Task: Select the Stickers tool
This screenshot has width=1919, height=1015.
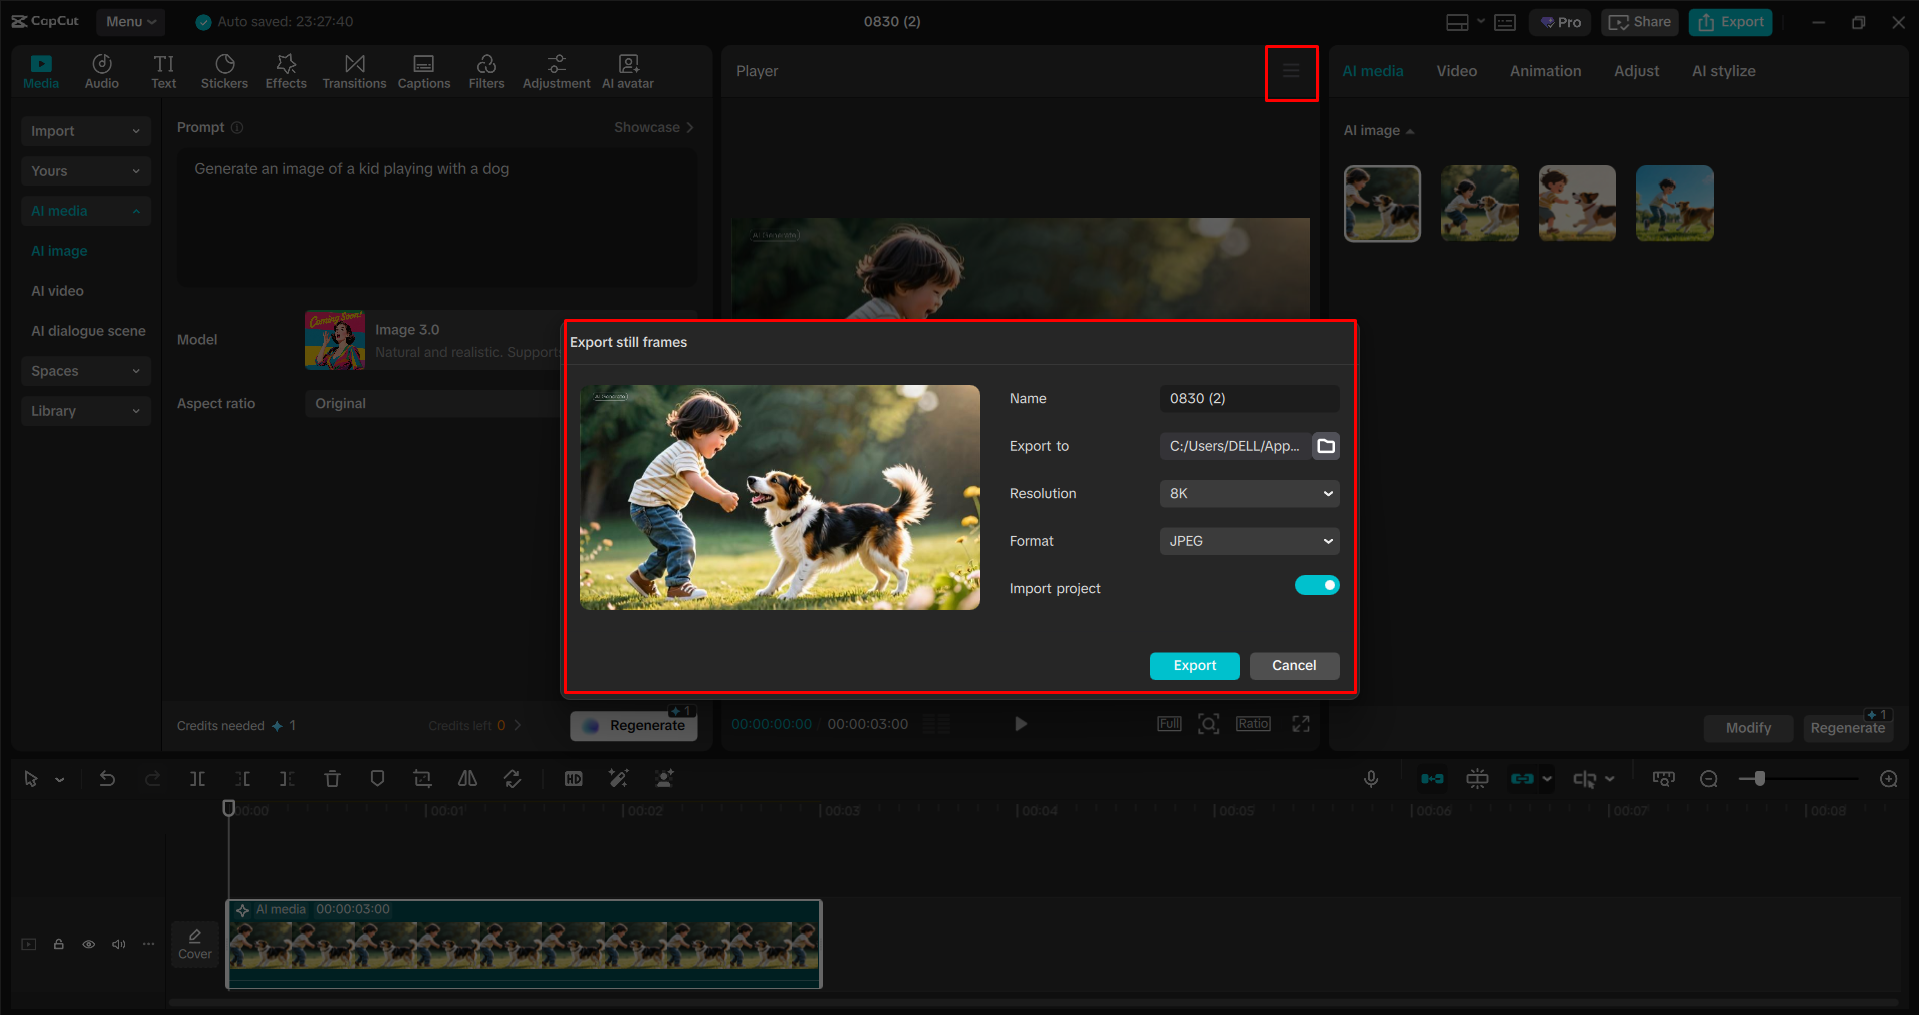Action: pyautogui.click(x=224, y=70)
